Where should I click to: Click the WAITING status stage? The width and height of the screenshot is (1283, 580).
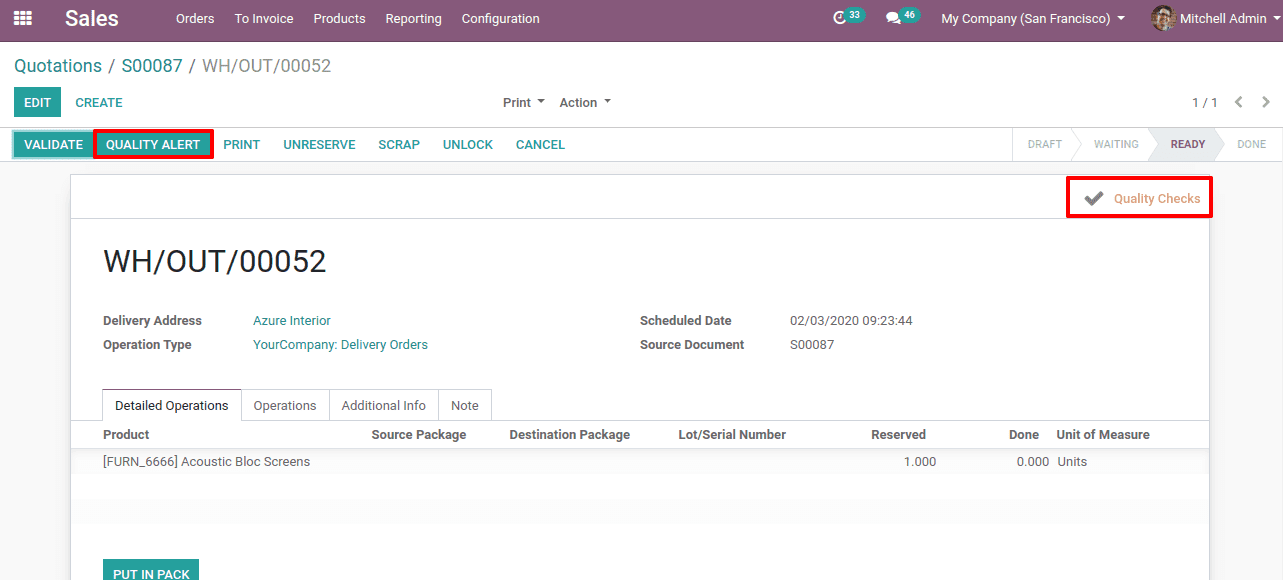[1116, 145]
